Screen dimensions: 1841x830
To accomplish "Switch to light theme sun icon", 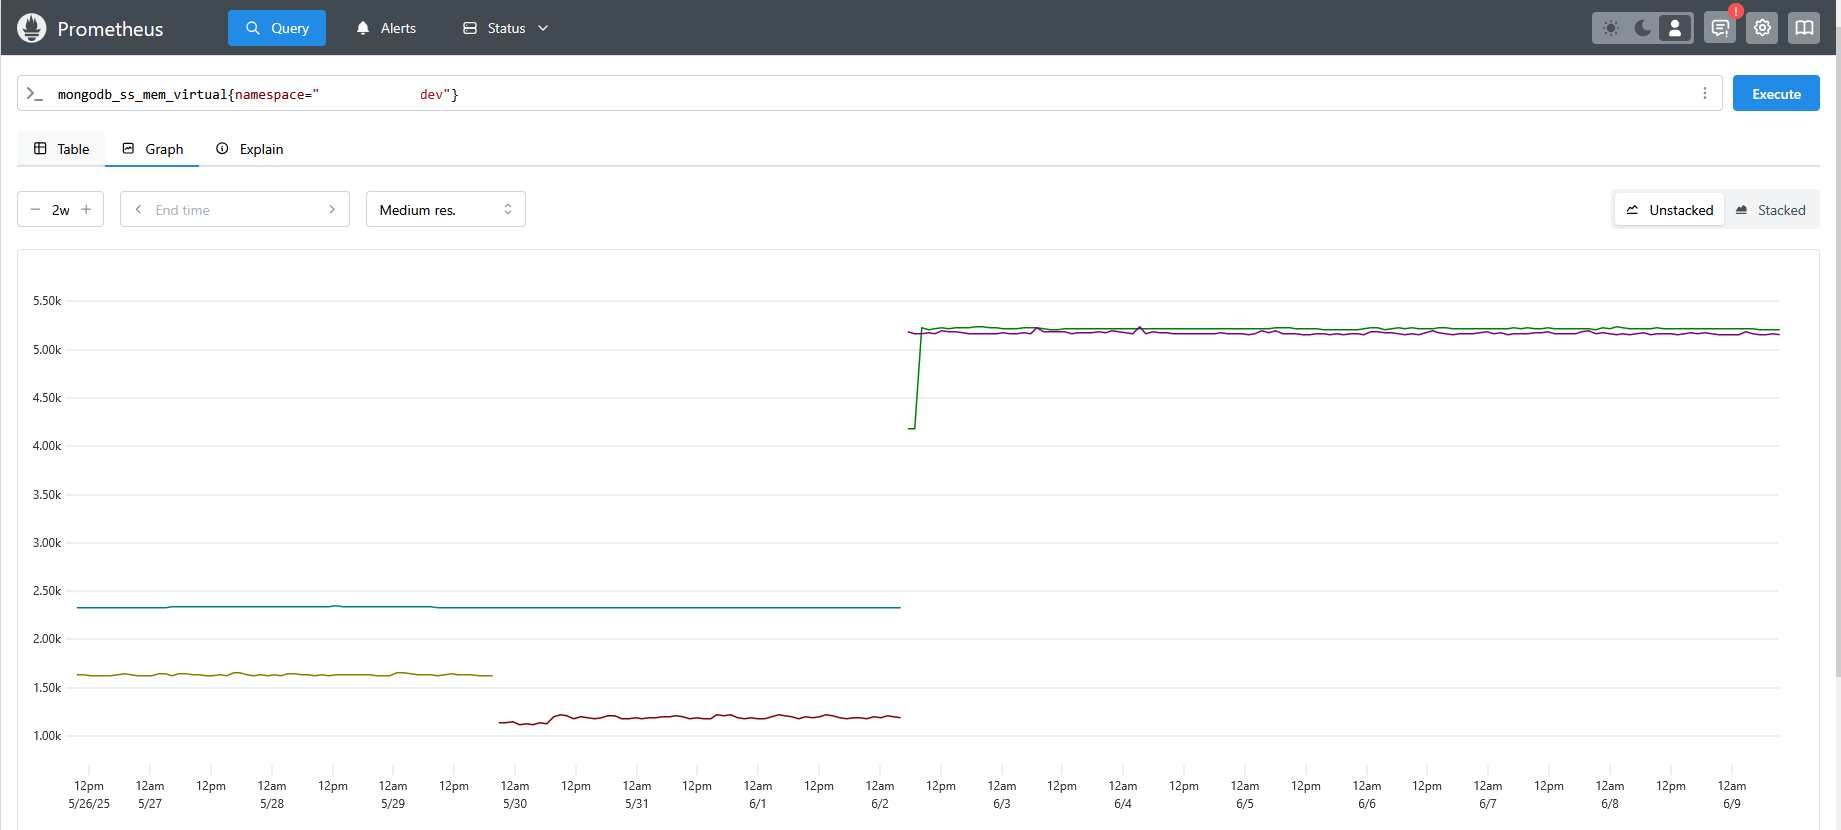I will tap(1611, 28).
